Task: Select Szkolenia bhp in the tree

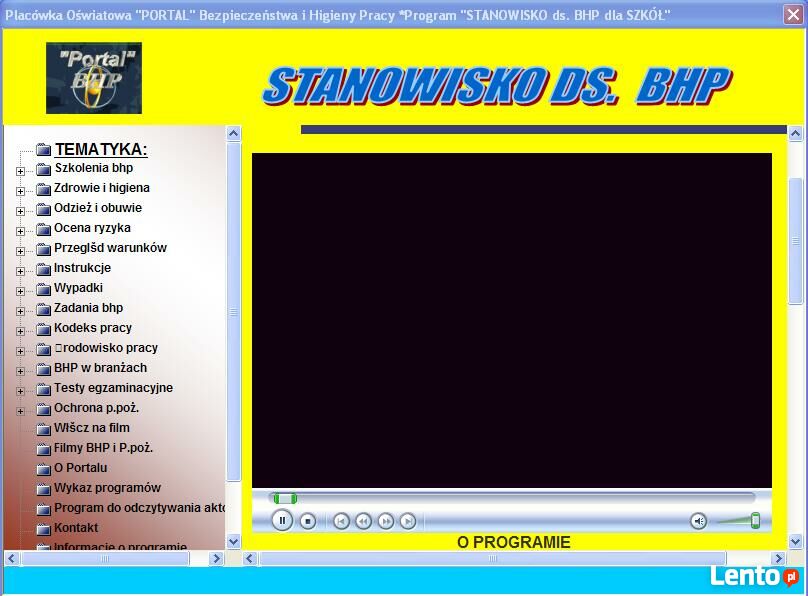Action: coord(94,168)
